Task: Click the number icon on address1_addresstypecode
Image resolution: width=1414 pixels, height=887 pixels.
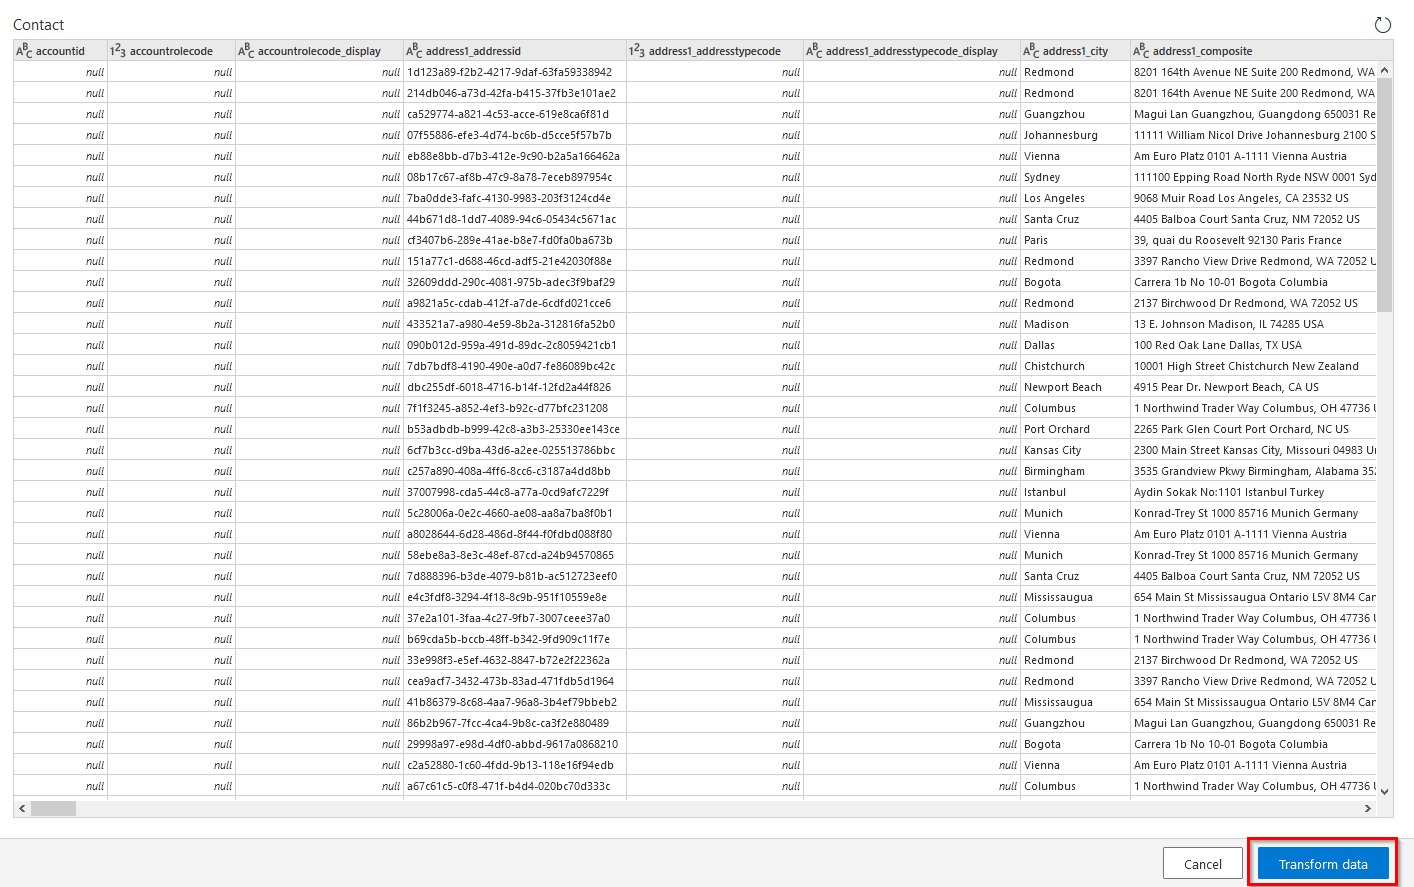Action: click(635, 50)
